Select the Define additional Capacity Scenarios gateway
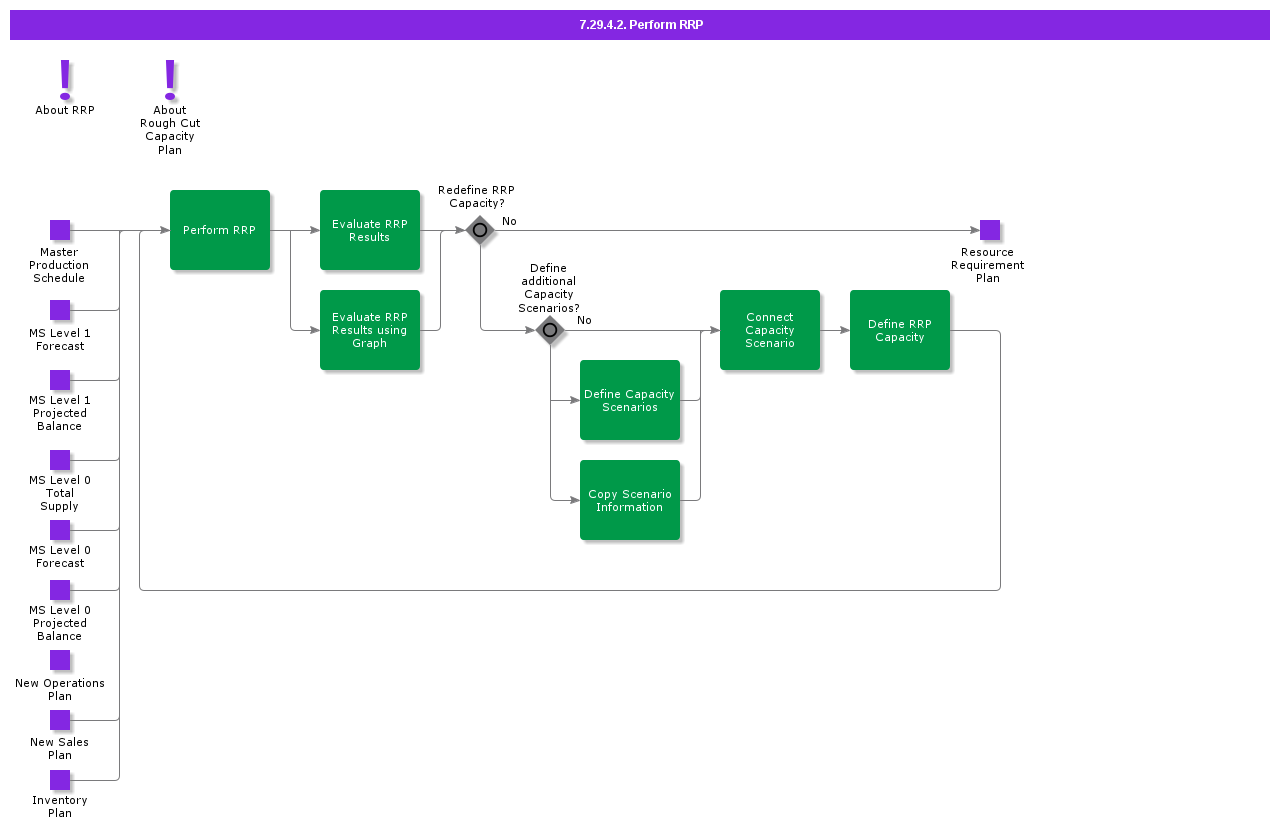The height and width of the screenshot is (830, 1280). pyautogui.click(x=550, y=330)
